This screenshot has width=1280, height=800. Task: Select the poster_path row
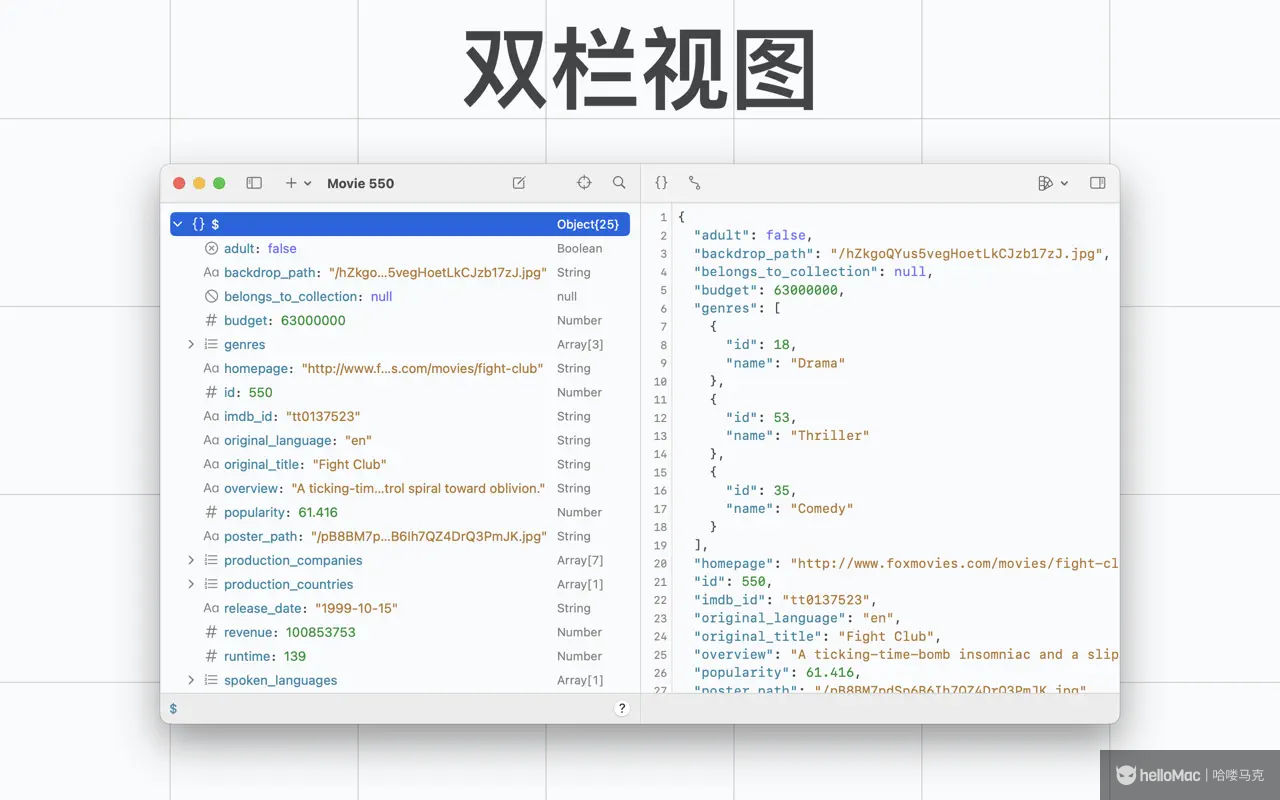(400, 536)
